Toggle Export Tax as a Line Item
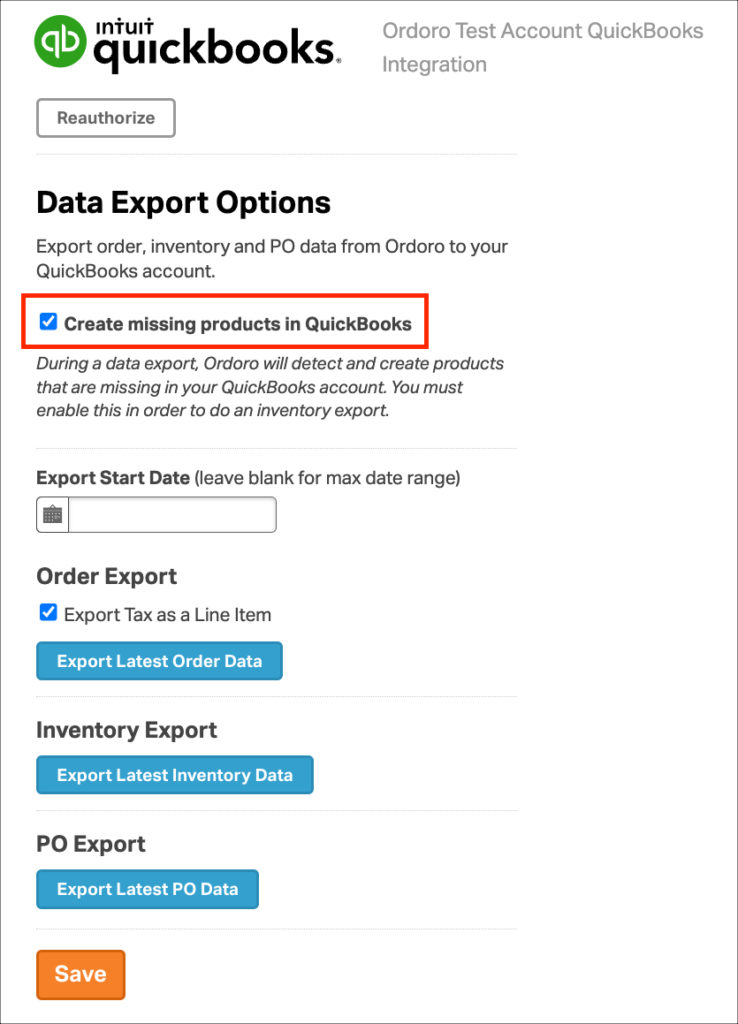The height and width of the screenshot is (1024, 738). click(48, 613)
